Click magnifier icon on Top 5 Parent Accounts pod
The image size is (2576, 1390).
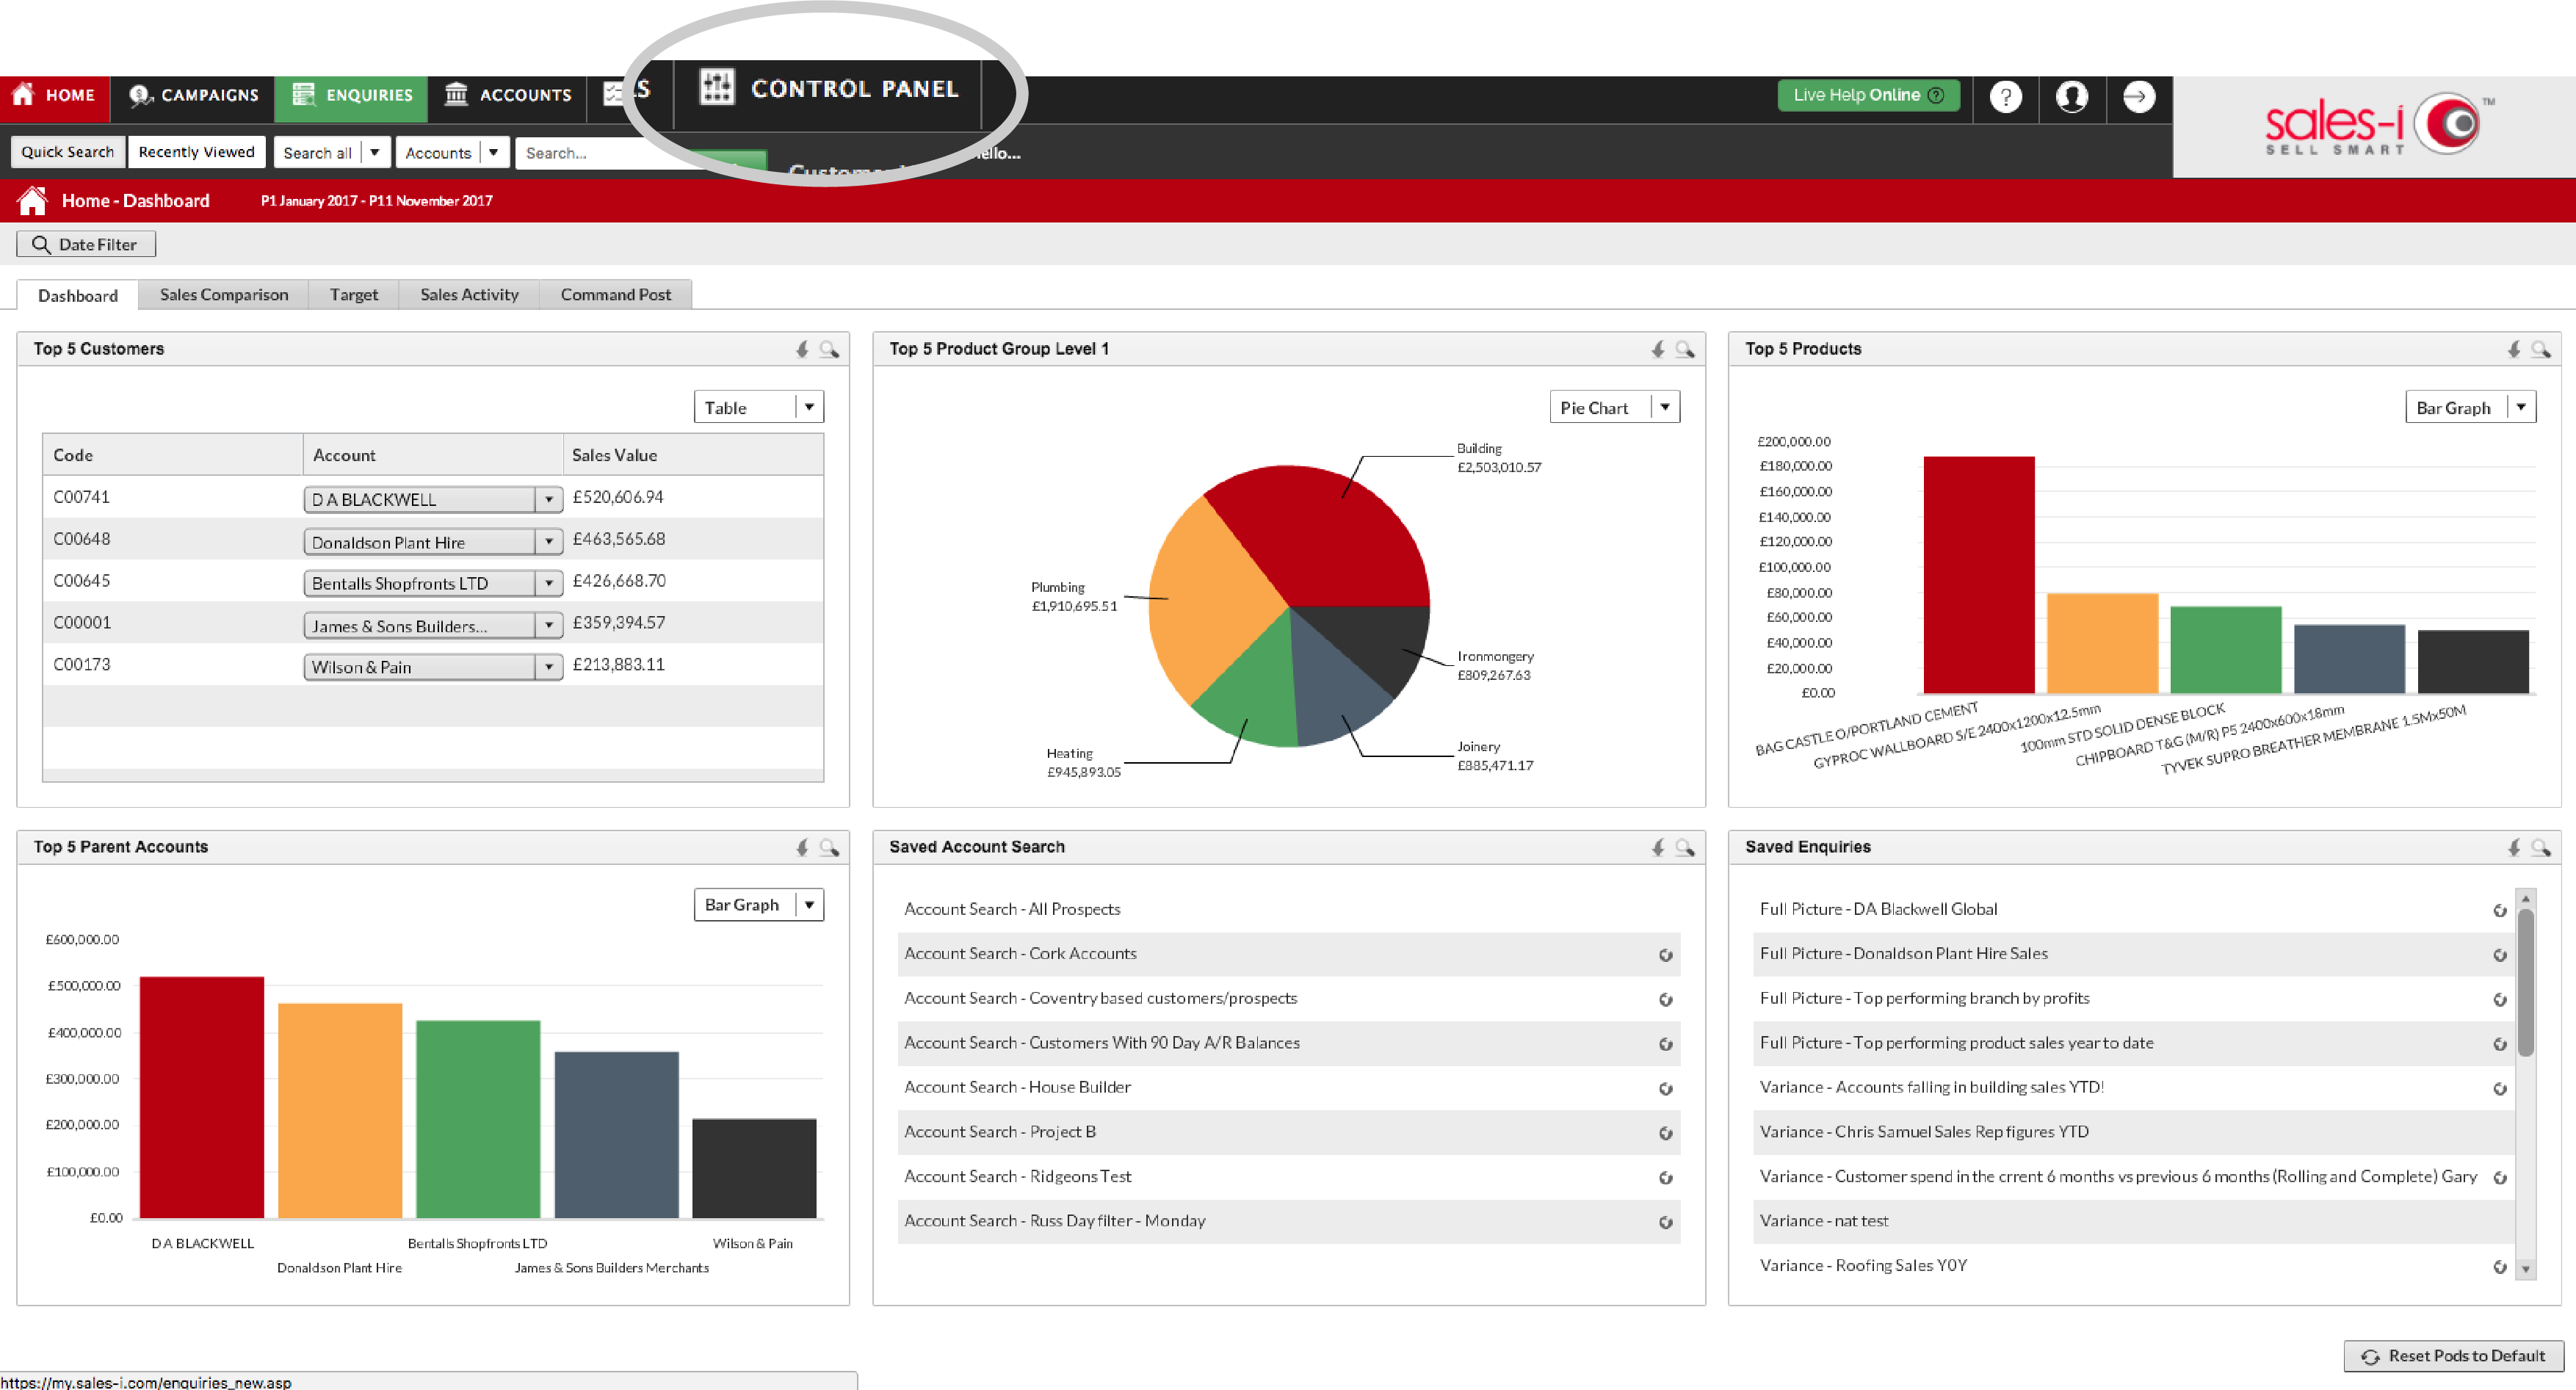[829, 847]
